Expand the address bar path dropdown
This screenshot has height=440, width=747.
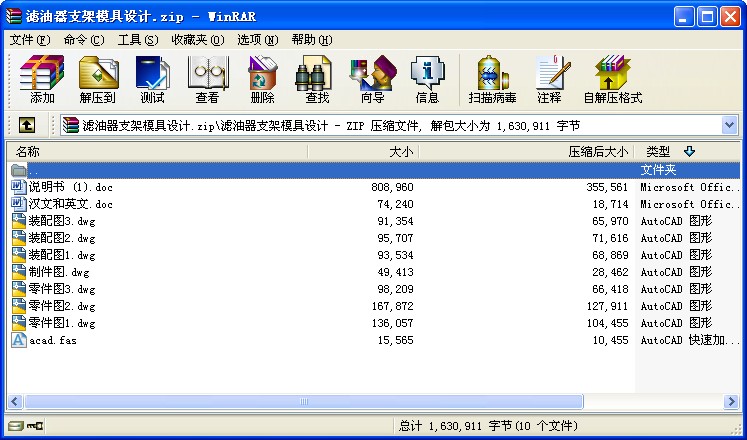pyautogui.click(x=730, y=125)
